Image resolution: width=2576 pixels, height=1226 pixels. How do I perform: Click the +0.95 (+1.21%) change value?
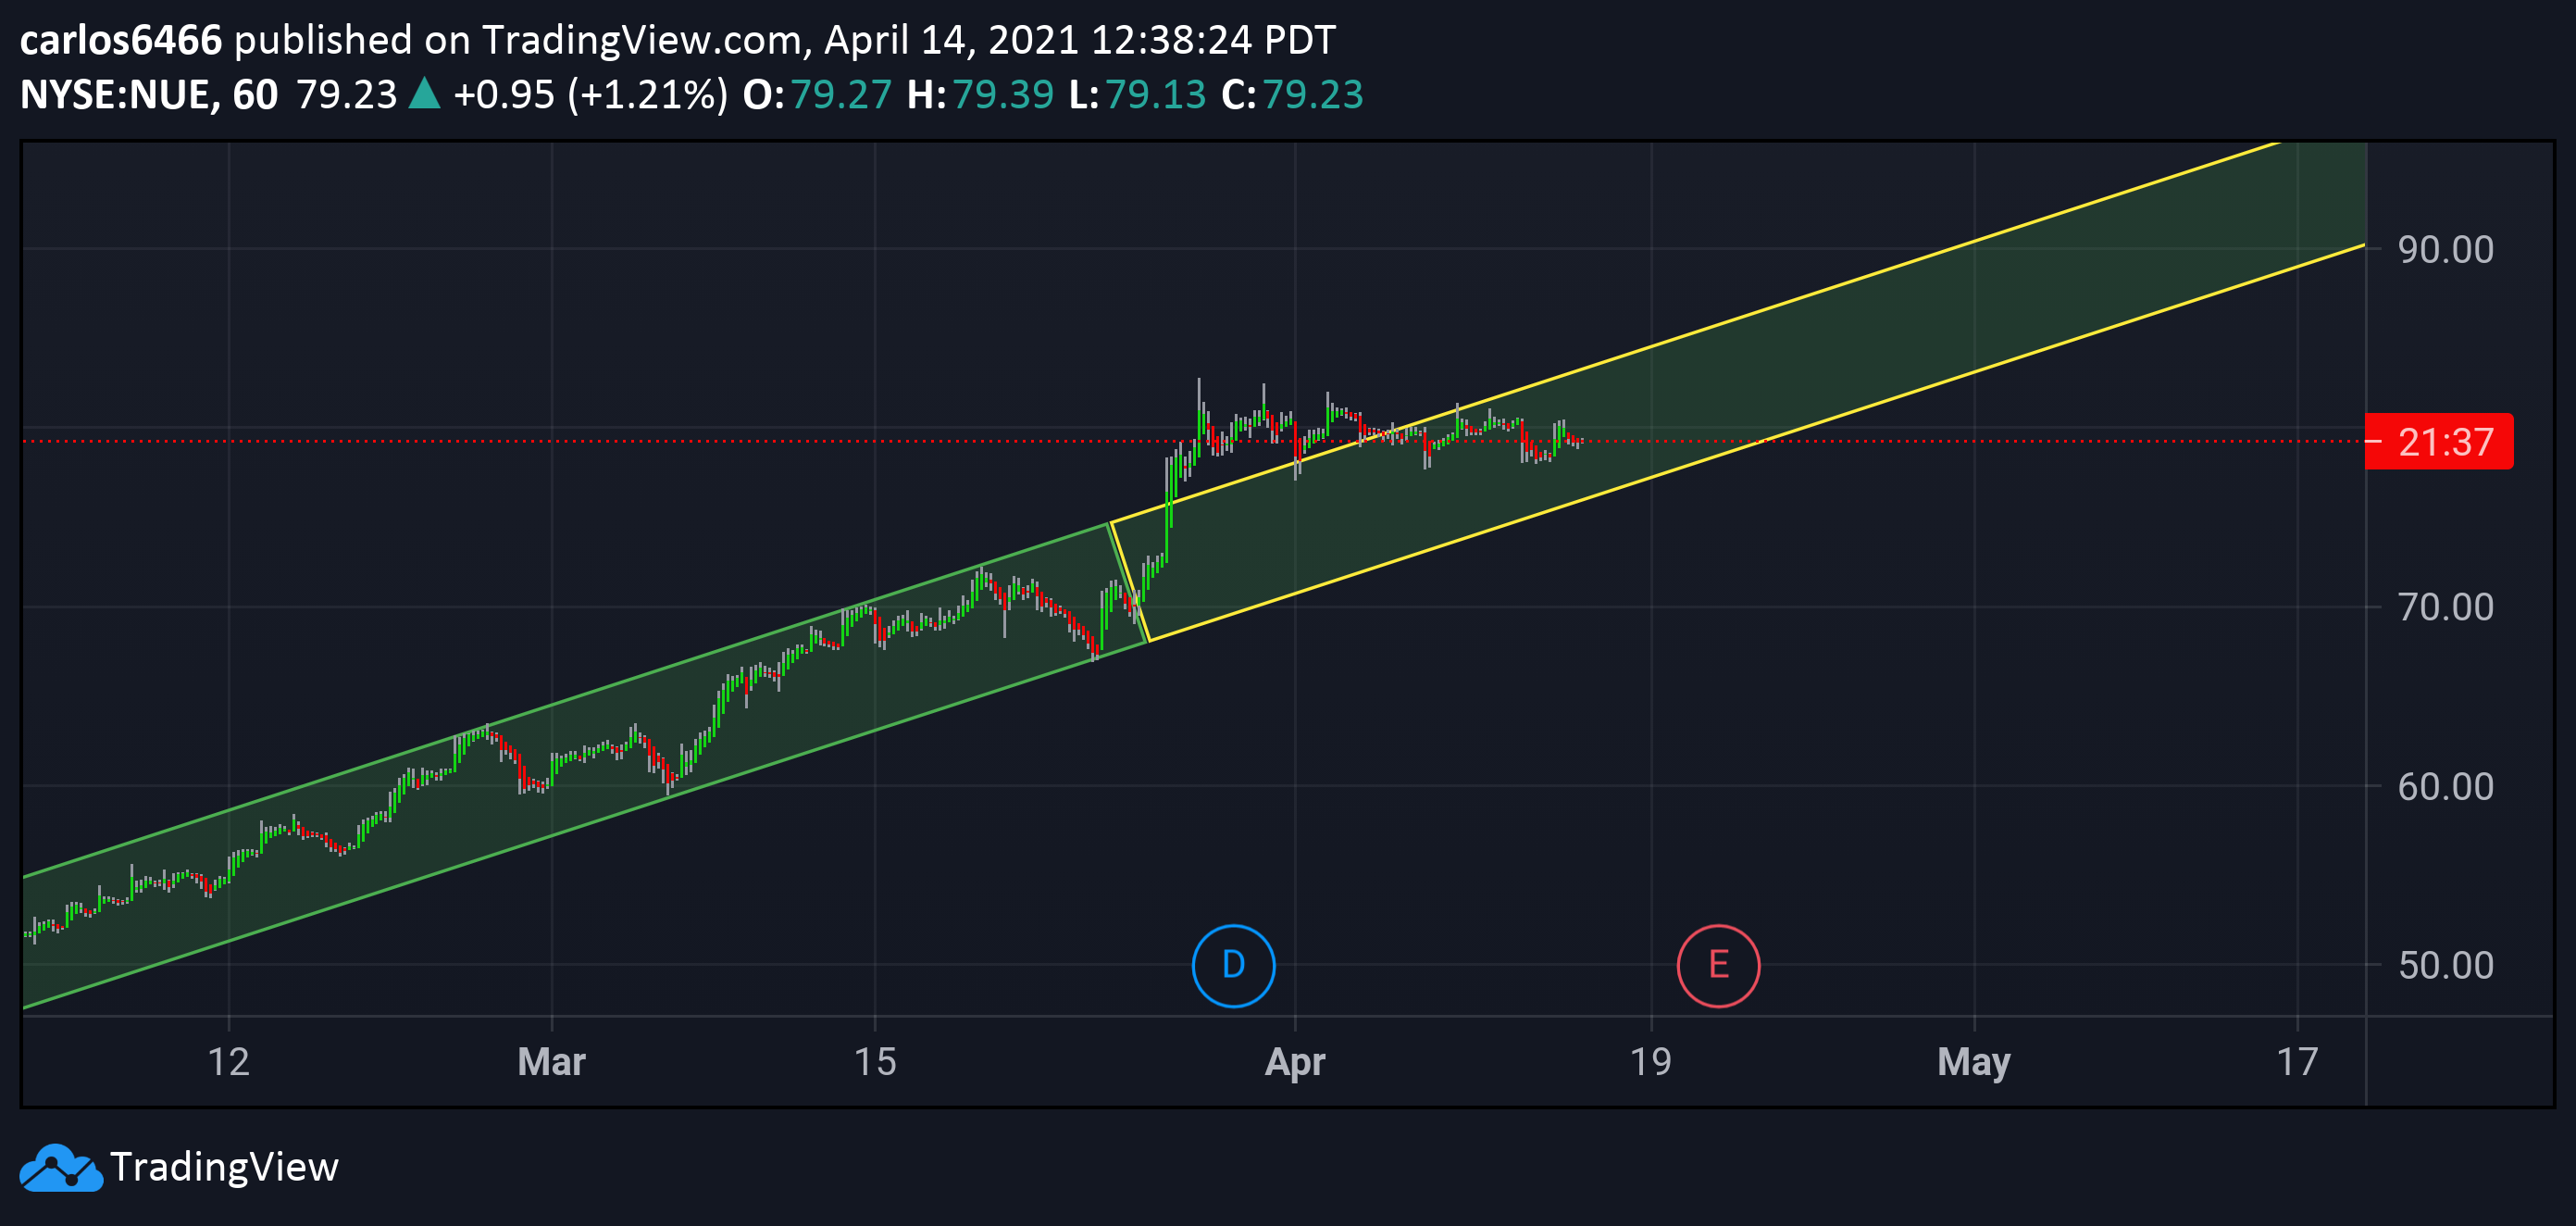point(590,95)
